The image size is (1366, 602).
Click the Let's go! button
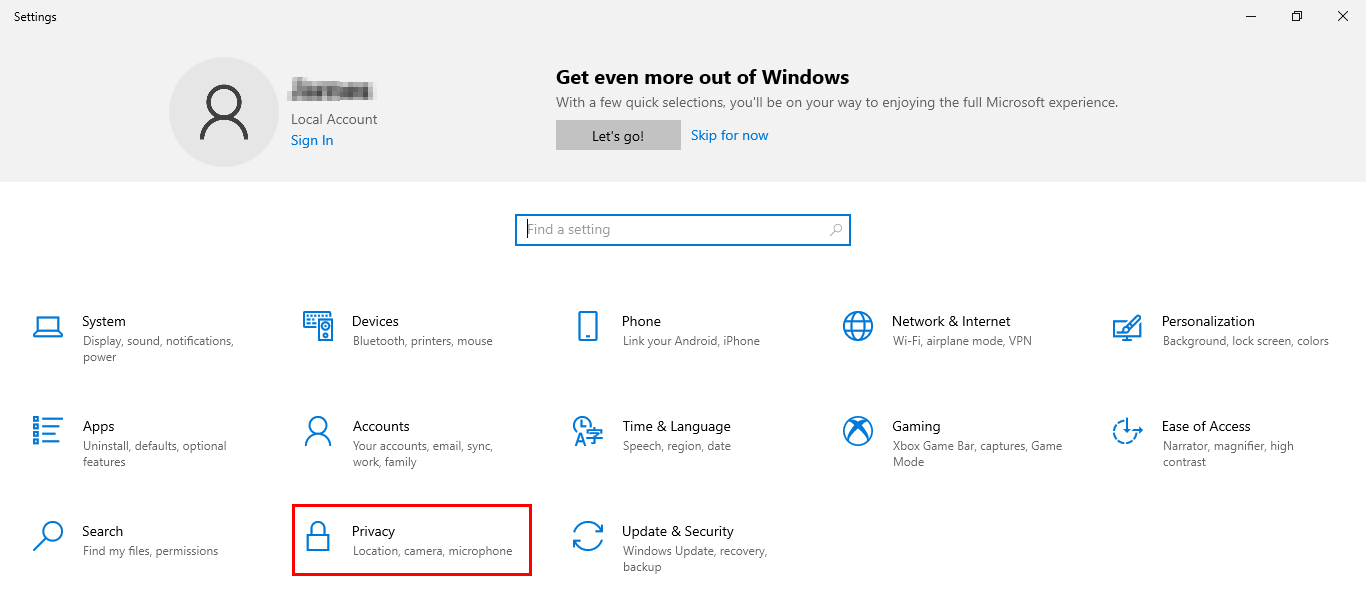[x=618, y=136]
